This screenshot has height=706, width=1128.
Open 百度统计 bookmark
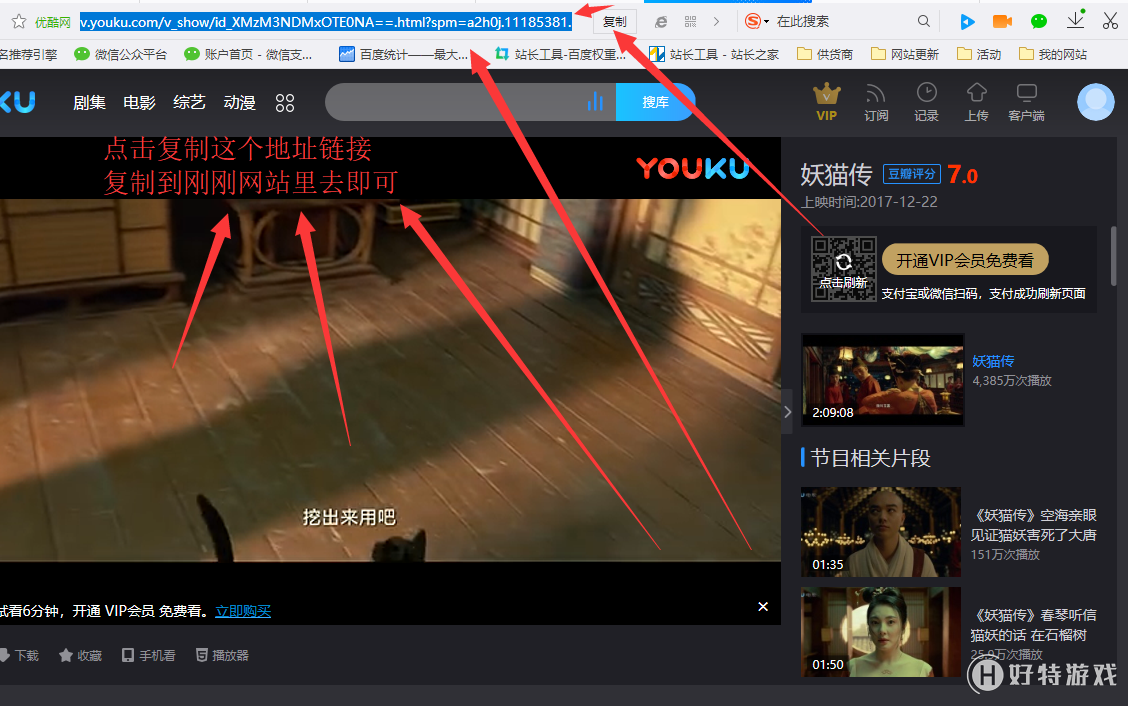[x=404, y=54]
